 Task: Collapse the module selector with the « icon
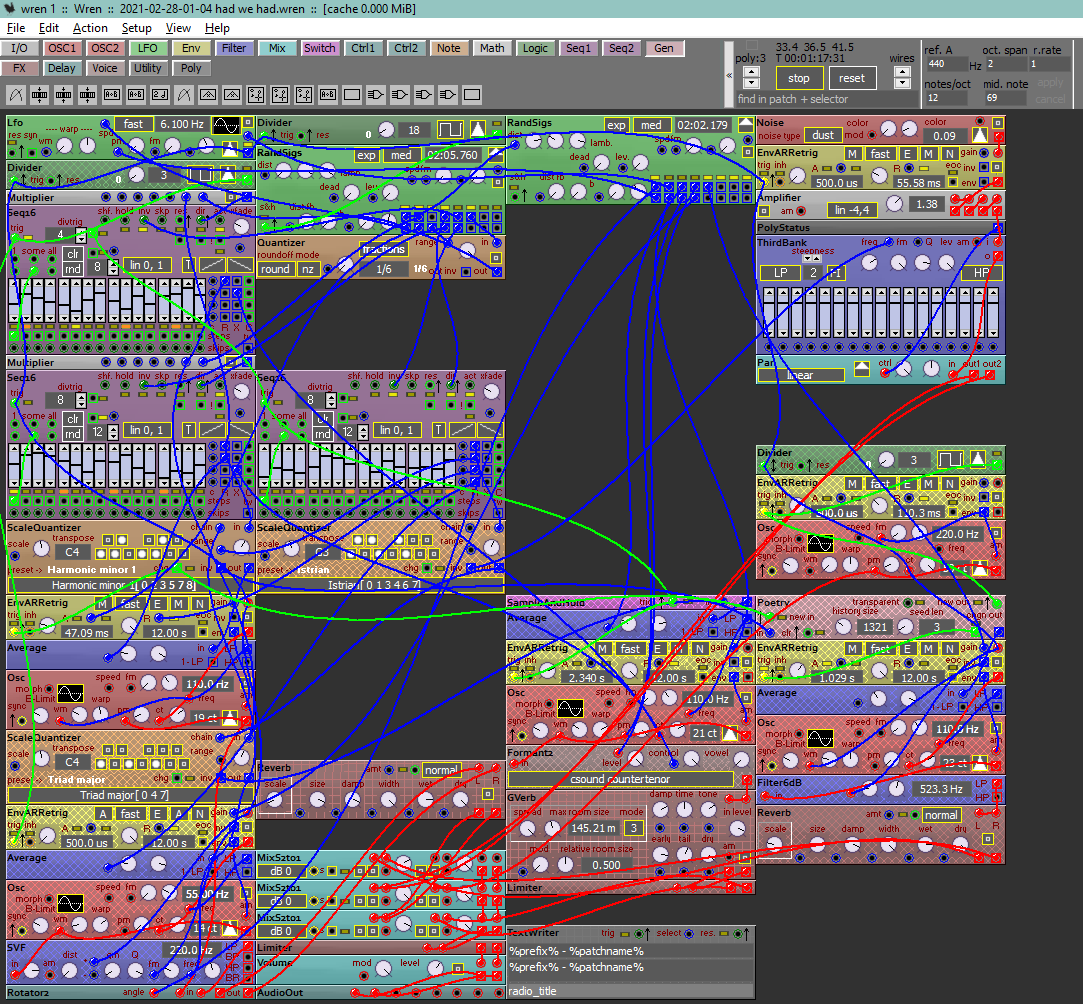(x=729, y=75)
